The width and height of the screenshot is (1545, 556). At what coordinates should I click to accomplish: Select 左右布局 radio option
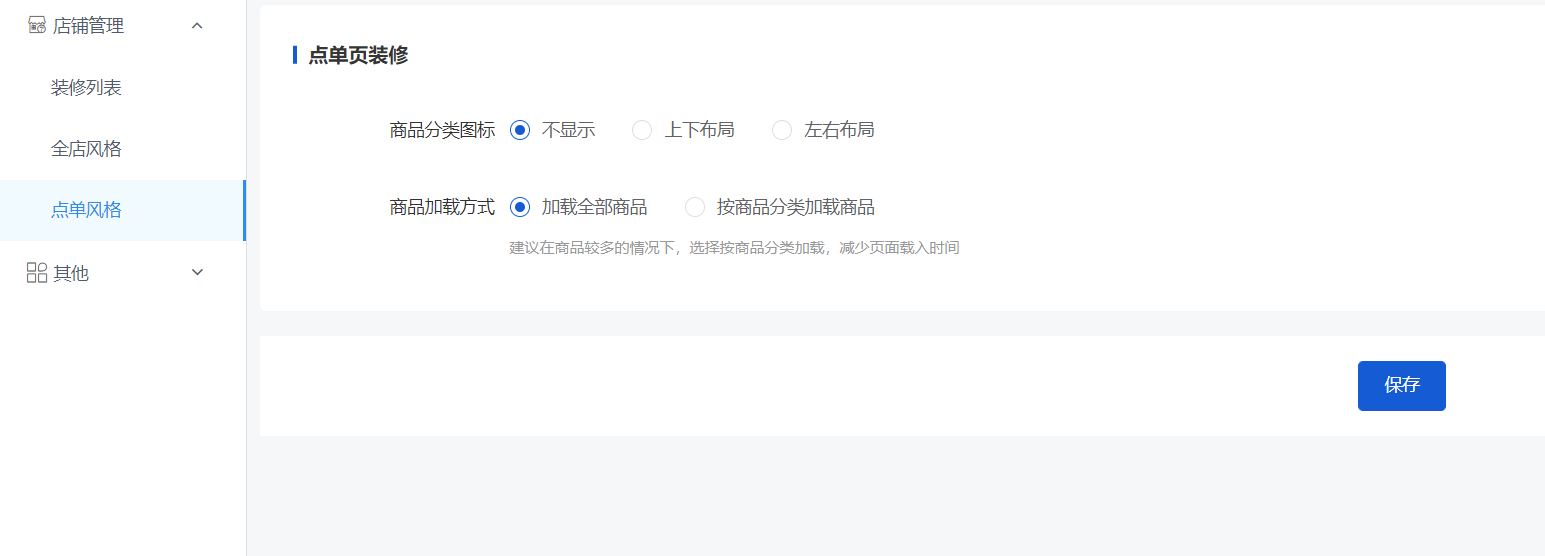pos(782,130)
